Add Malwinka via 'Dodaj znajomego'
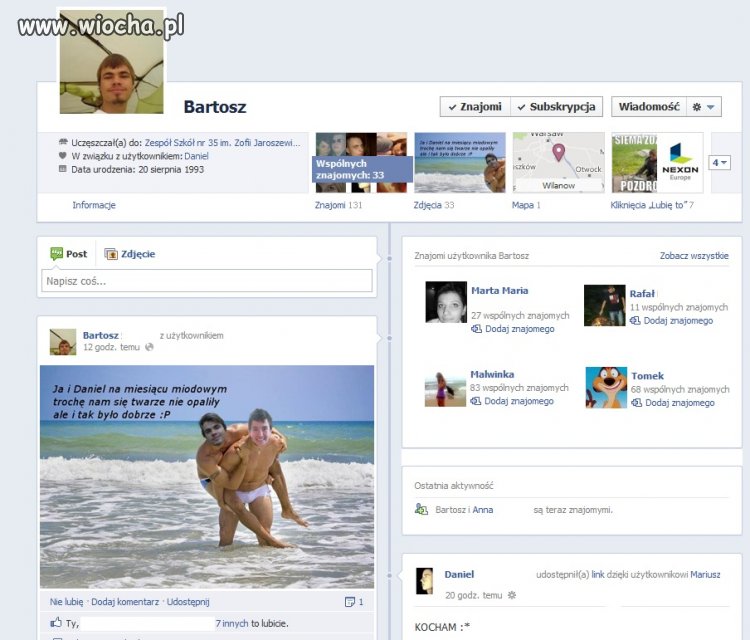 (x=518, y=401)
